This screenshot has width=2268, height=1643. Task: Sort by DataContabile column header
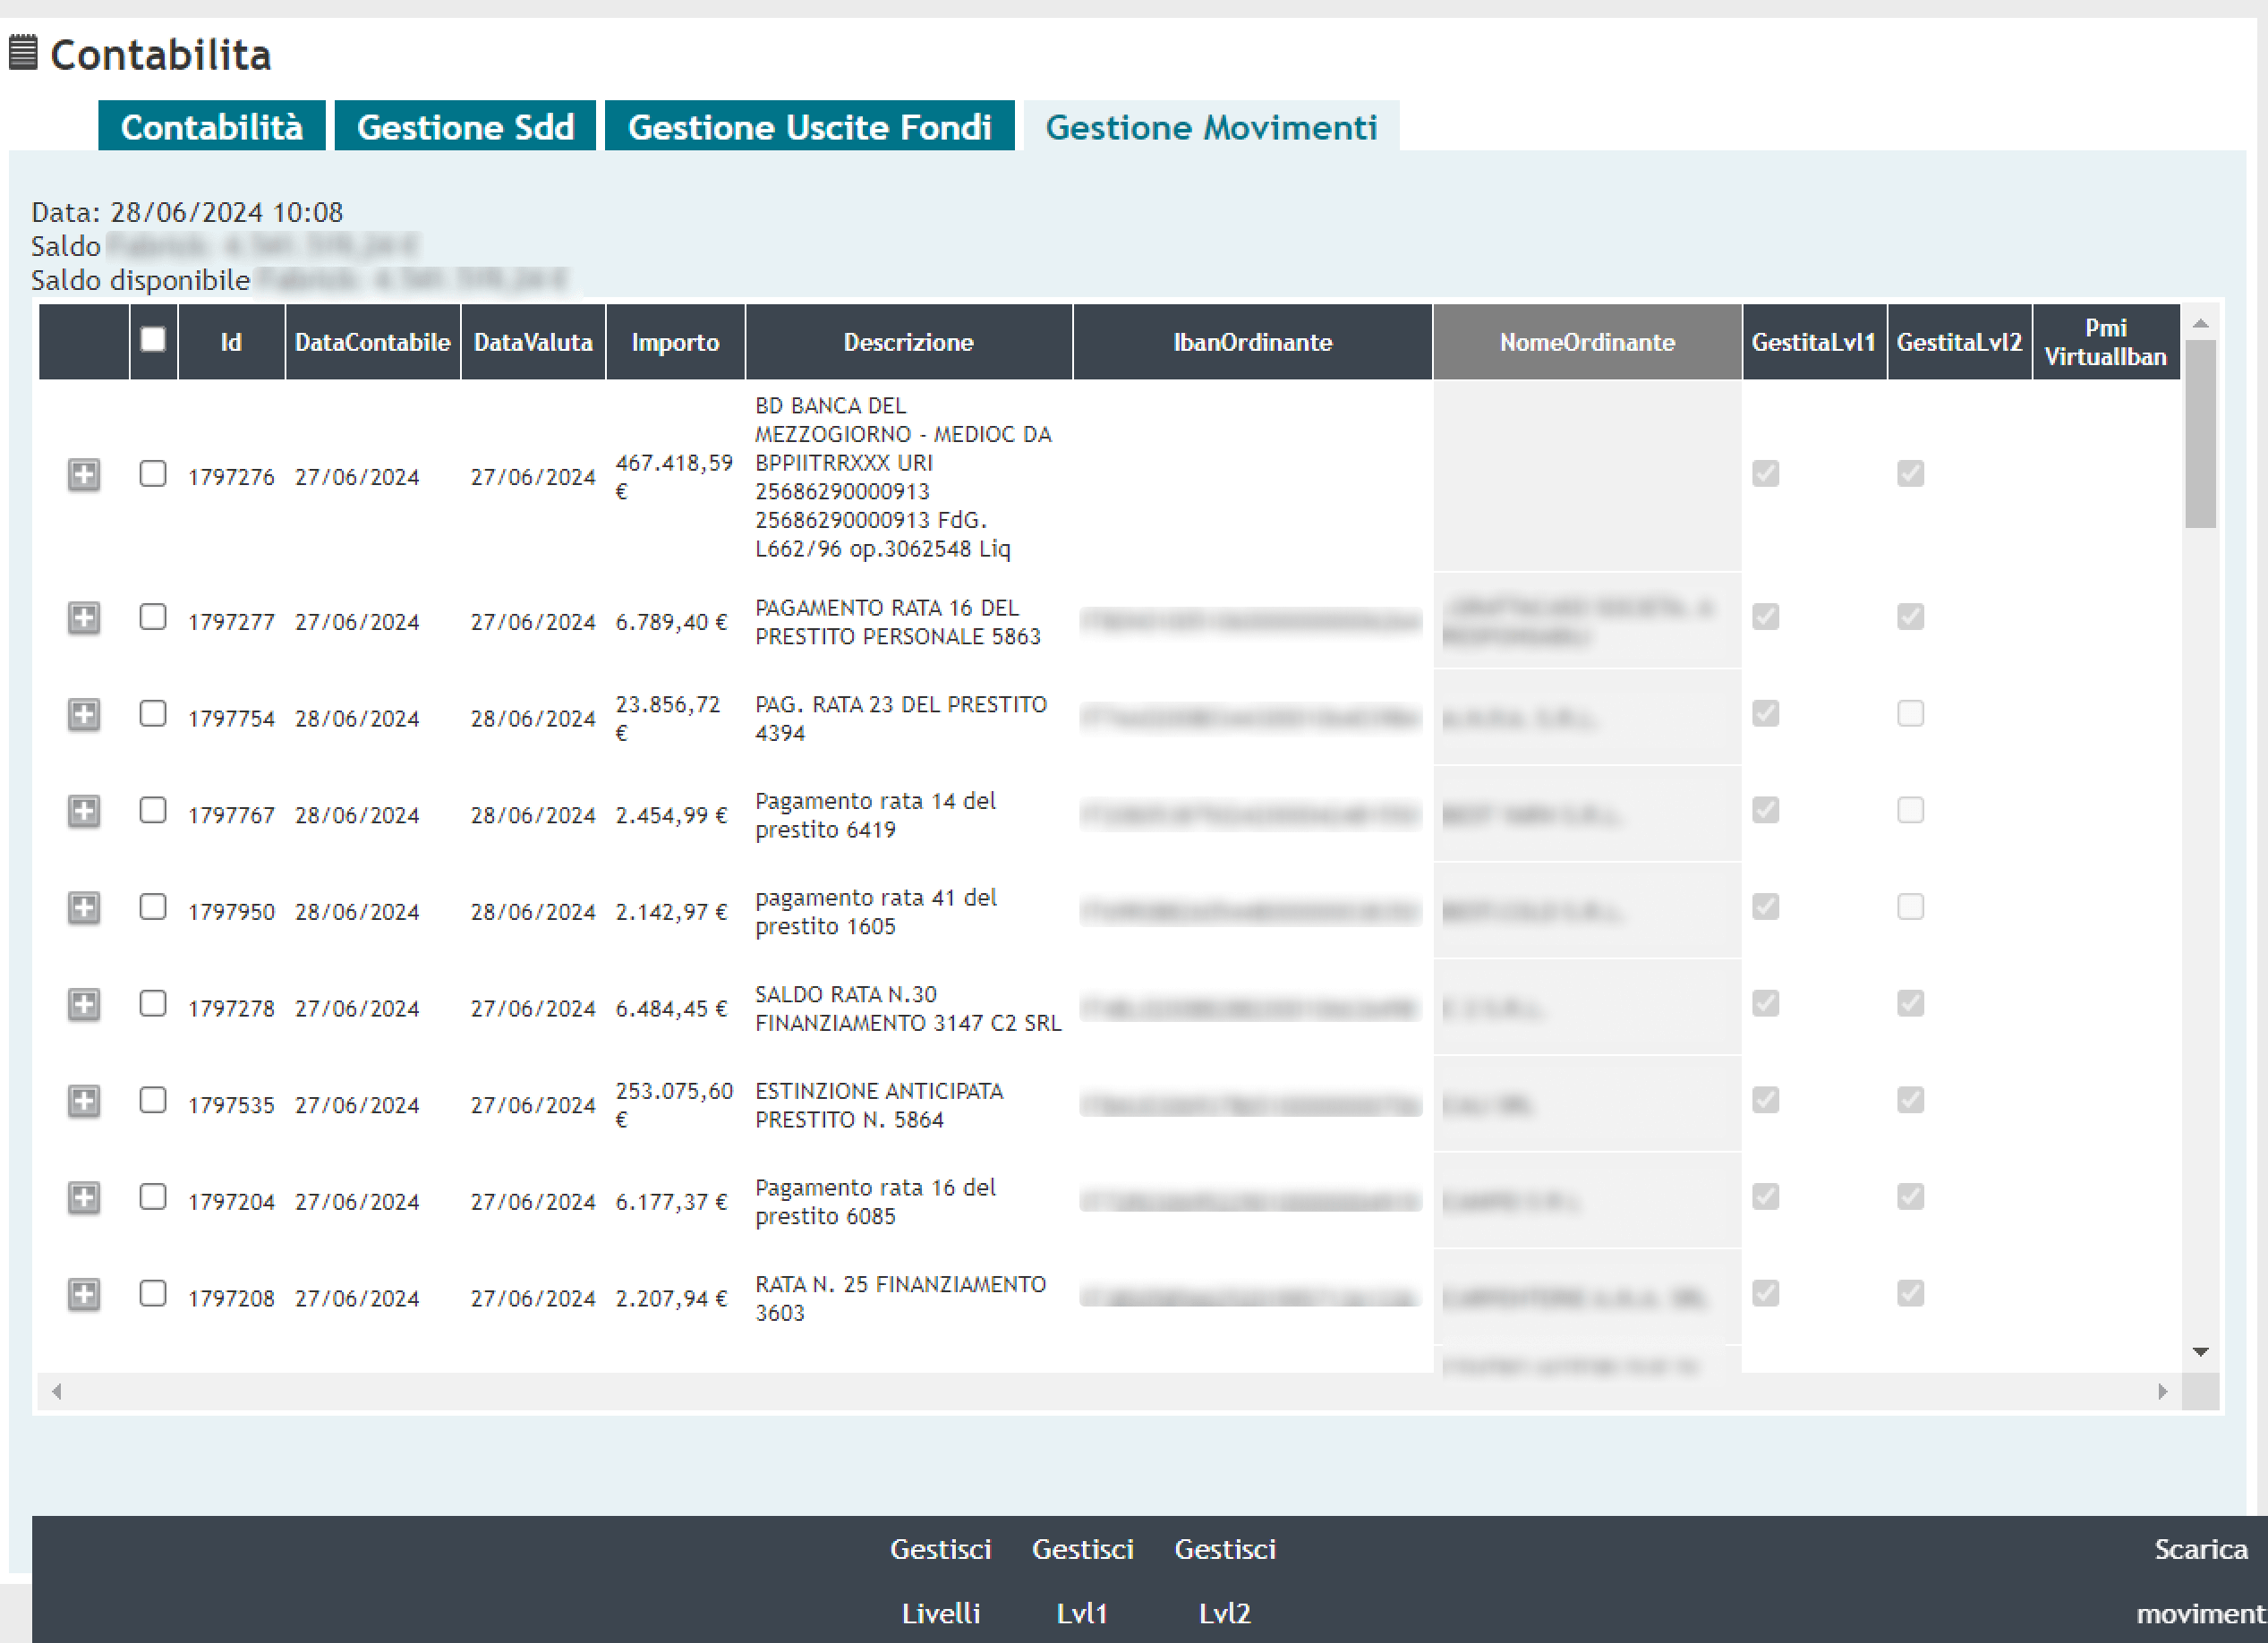pos(372,342)
